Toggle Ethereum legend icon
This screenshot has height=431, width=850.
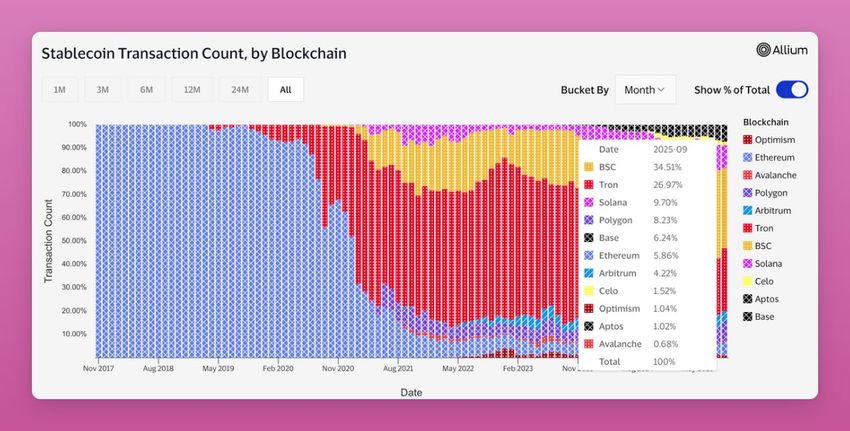[748, 158]
